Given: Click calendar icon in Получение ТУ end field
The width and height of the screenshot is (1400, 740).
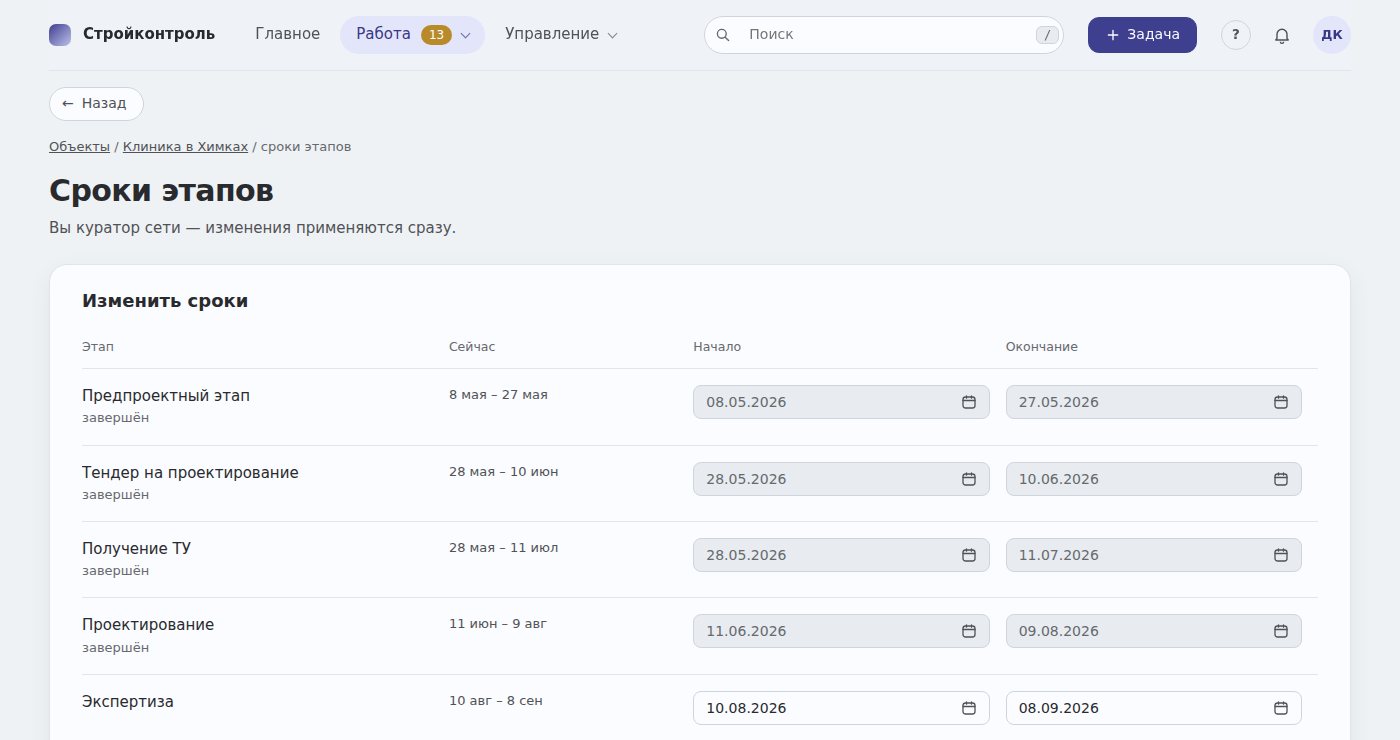Looking at the screenshot, I should point(1280,555).
